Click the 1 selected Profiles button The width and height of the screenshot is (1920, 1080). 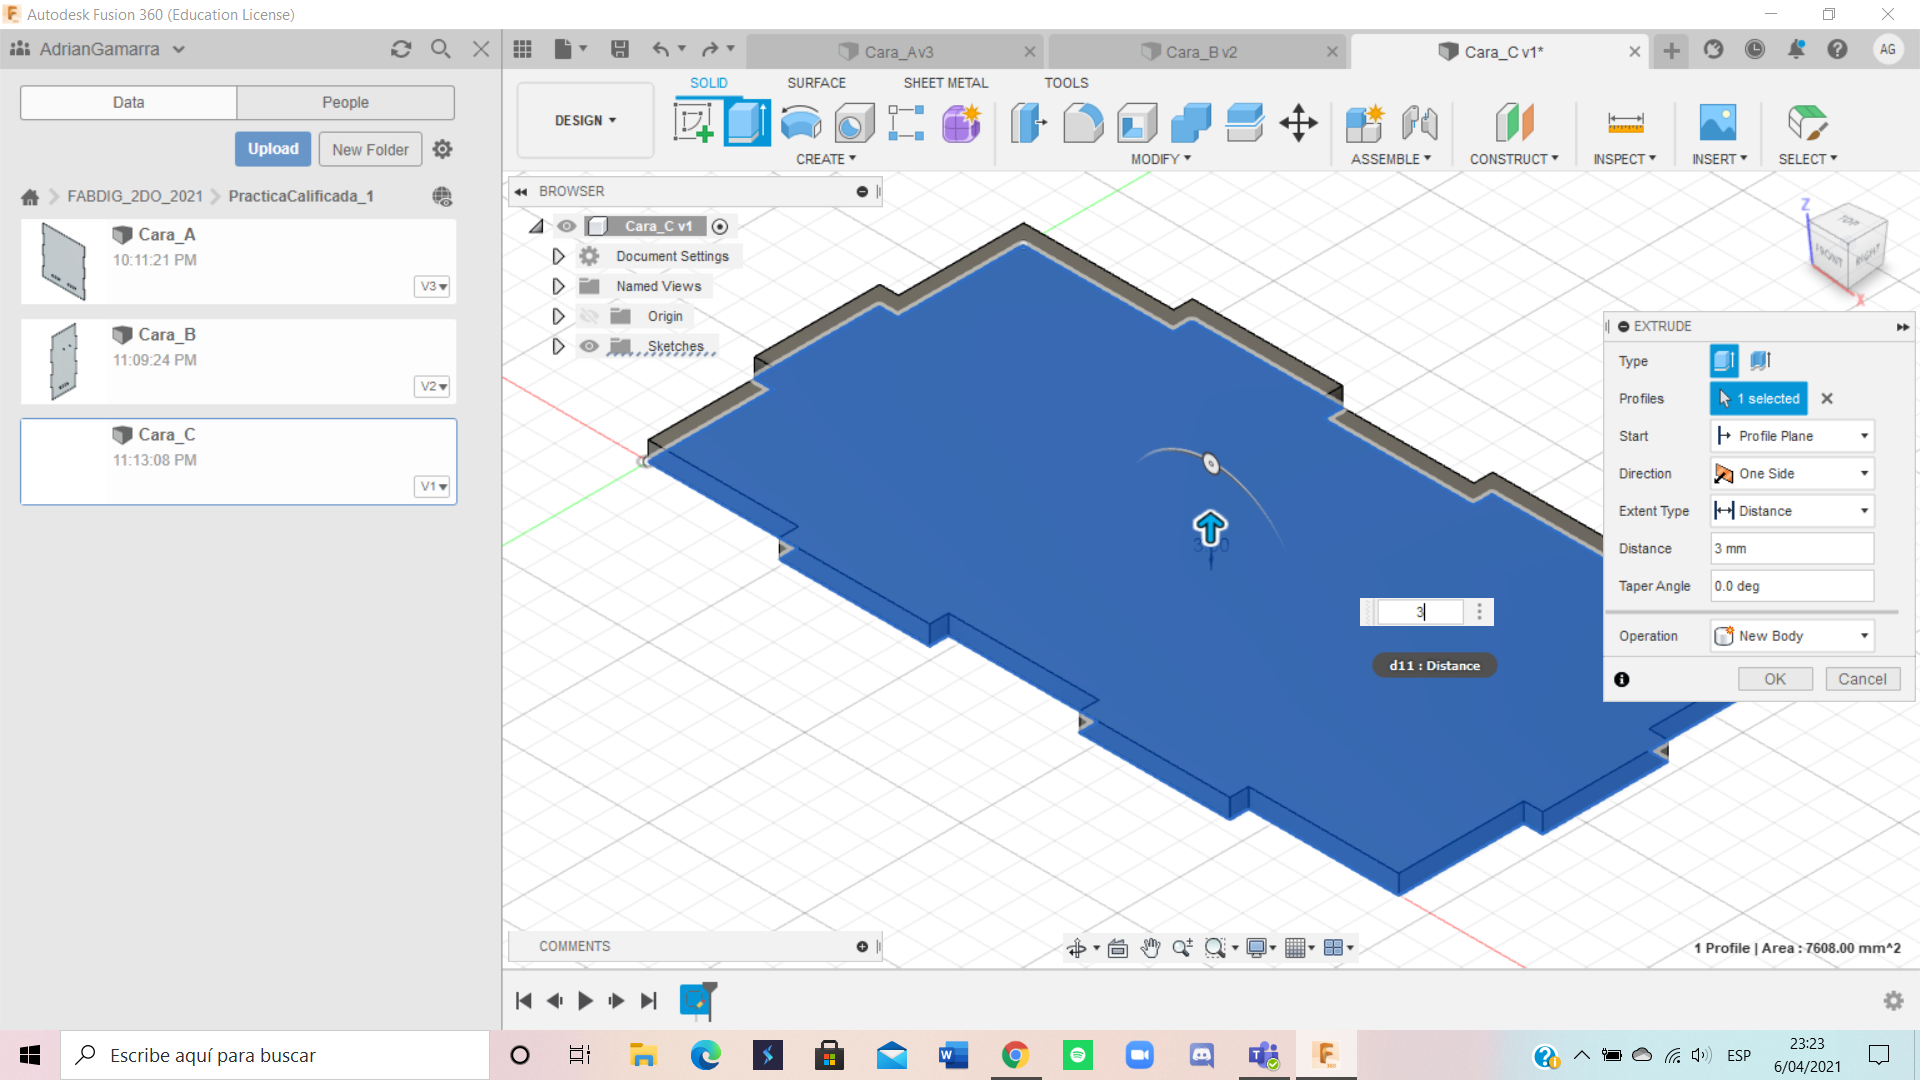(1759, 398)
